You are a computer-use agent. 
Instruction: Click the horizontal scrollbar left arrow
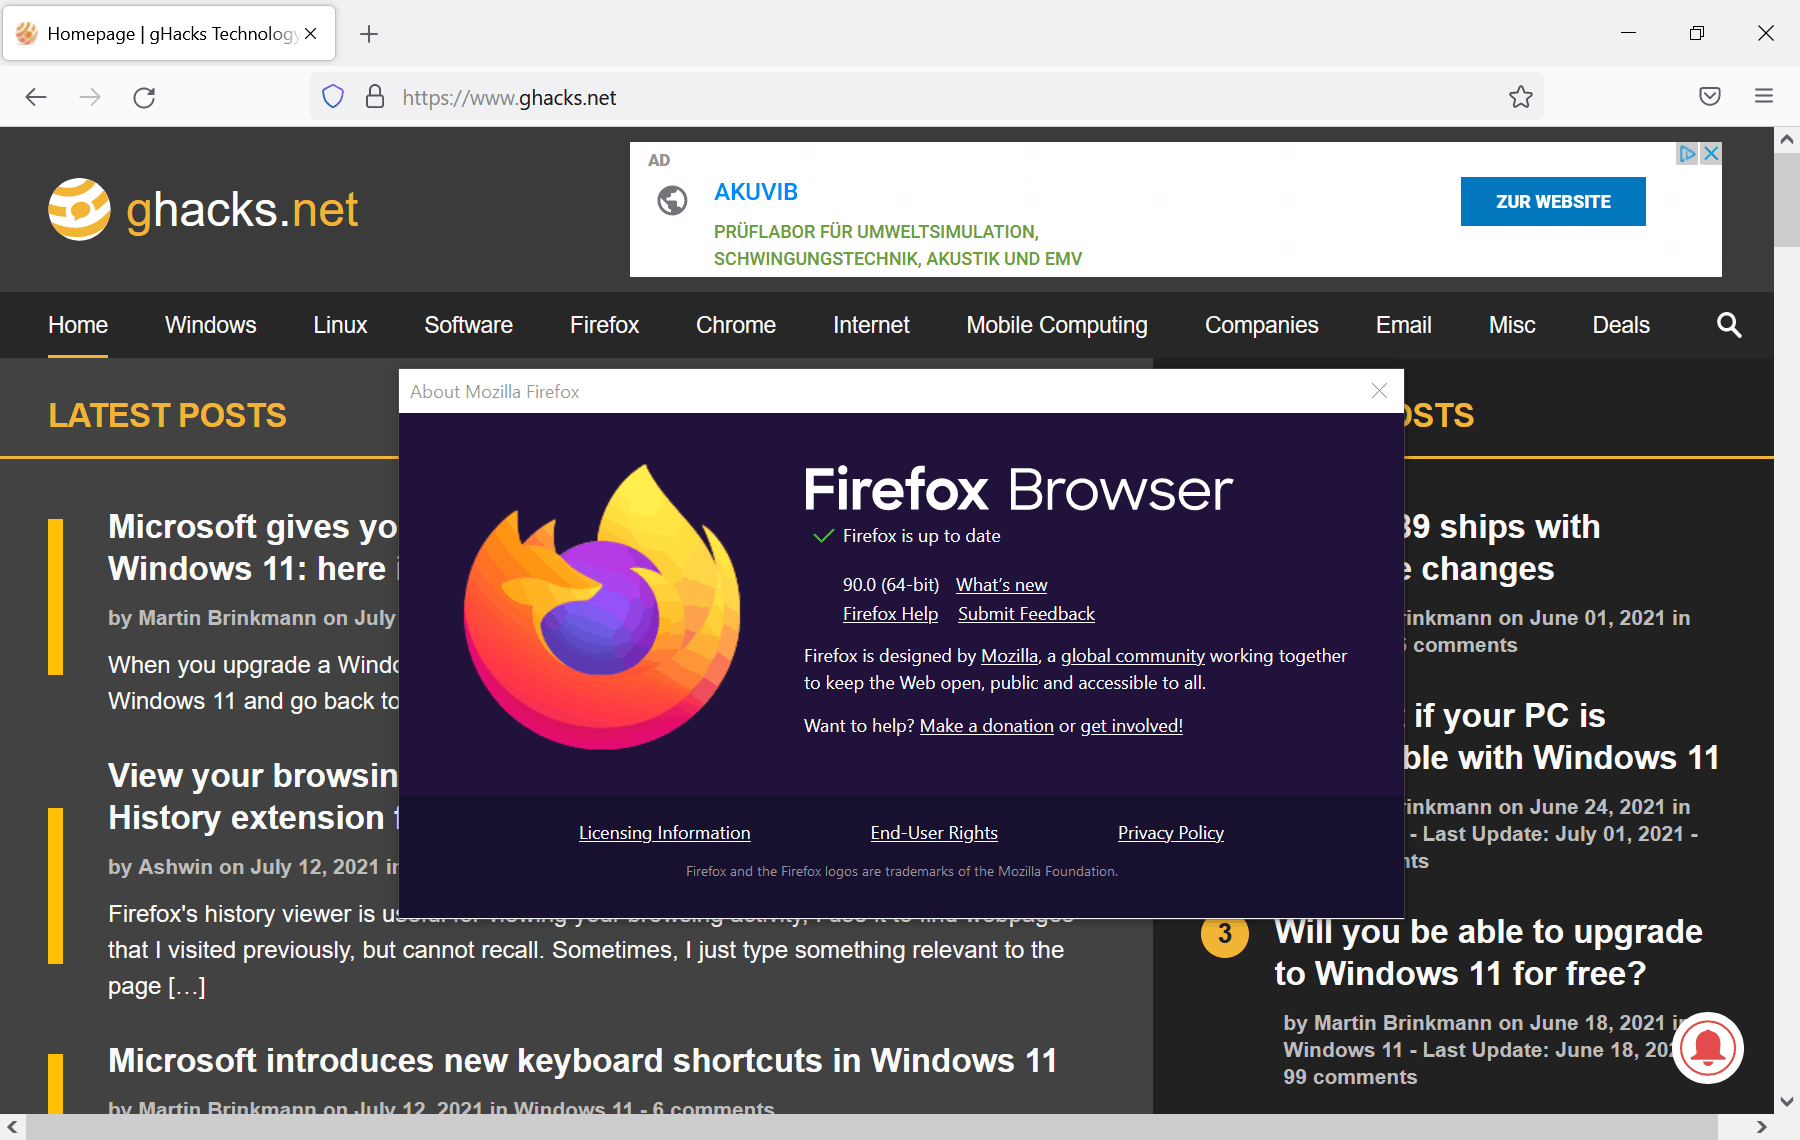[x=12, y=1127]
